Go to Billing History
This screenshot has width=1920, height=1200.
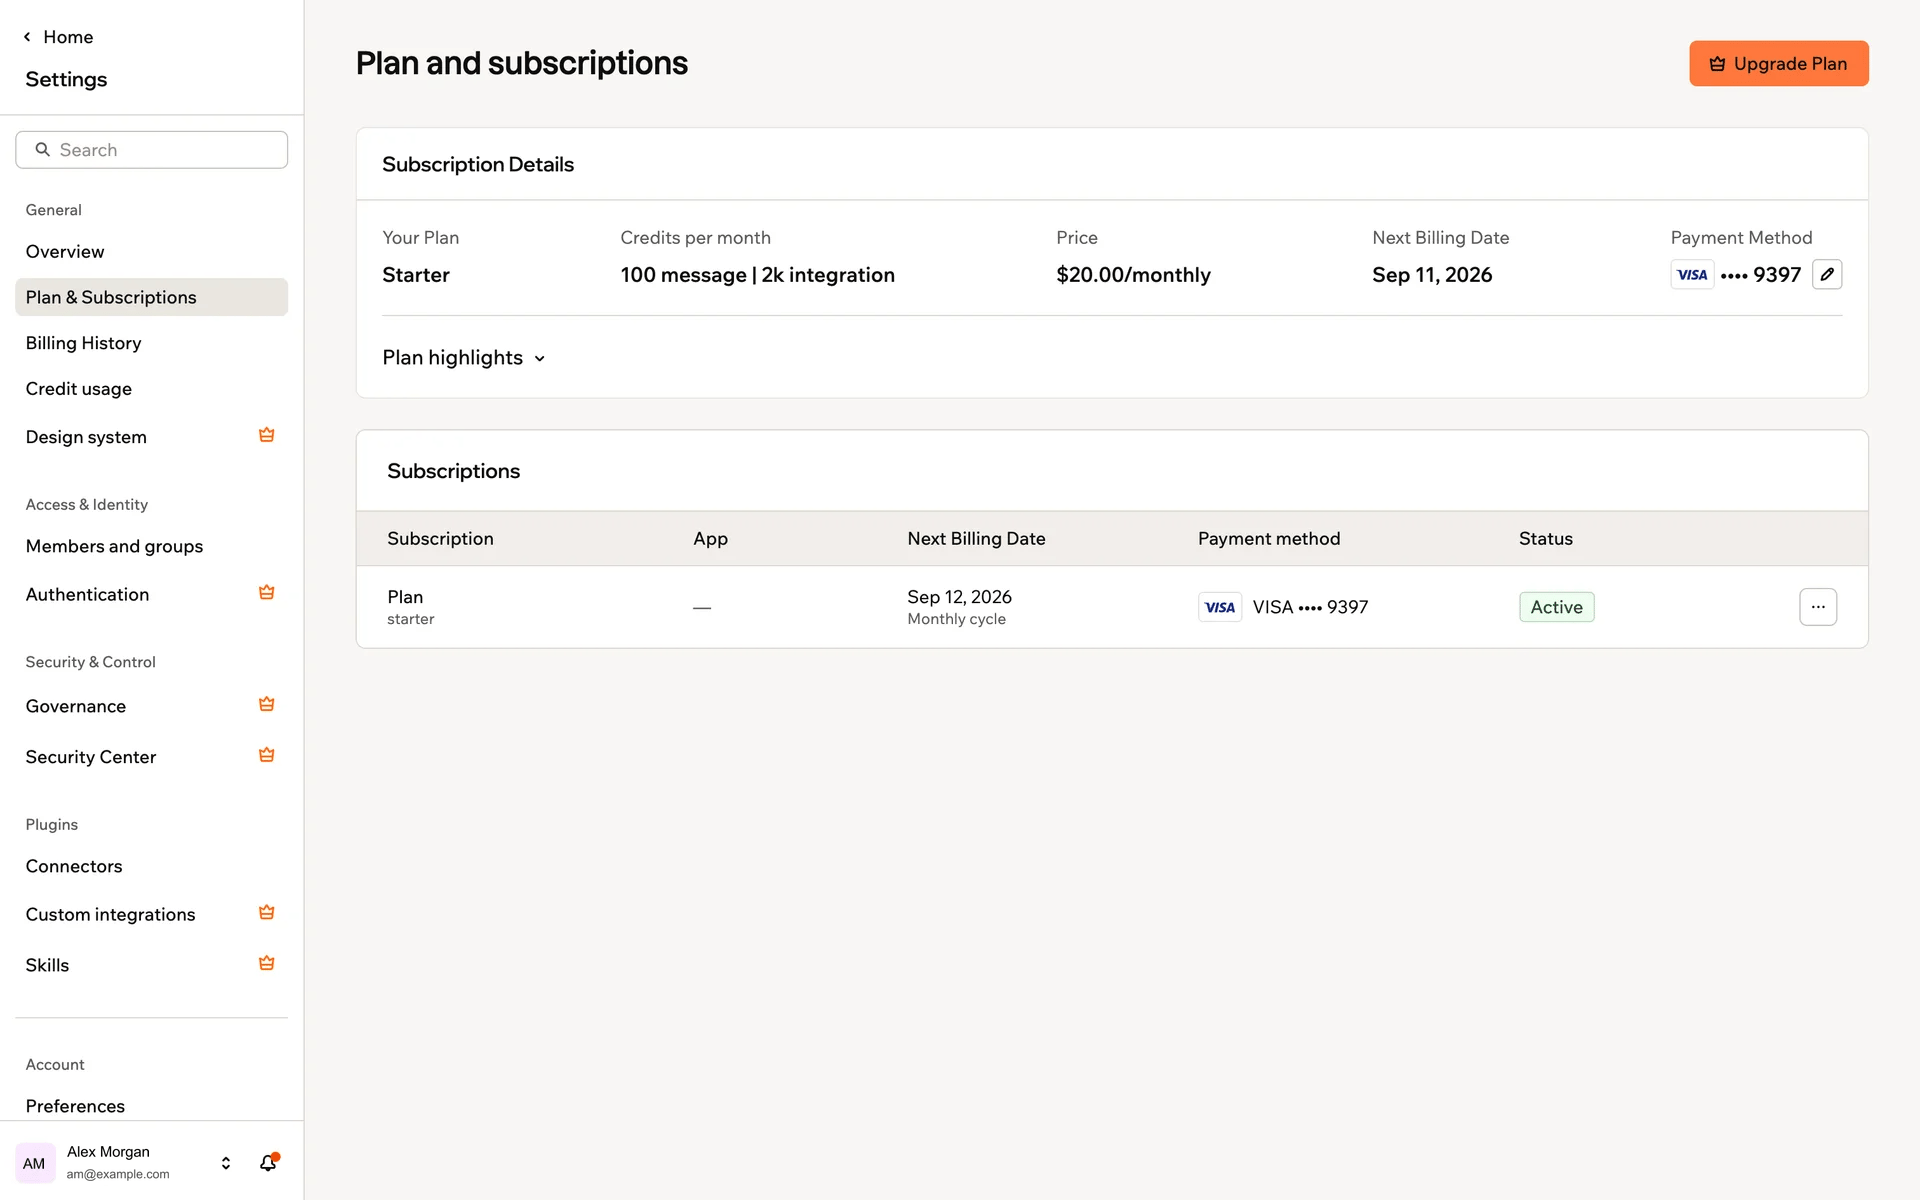pyautogui.click(x=151, y=343)
